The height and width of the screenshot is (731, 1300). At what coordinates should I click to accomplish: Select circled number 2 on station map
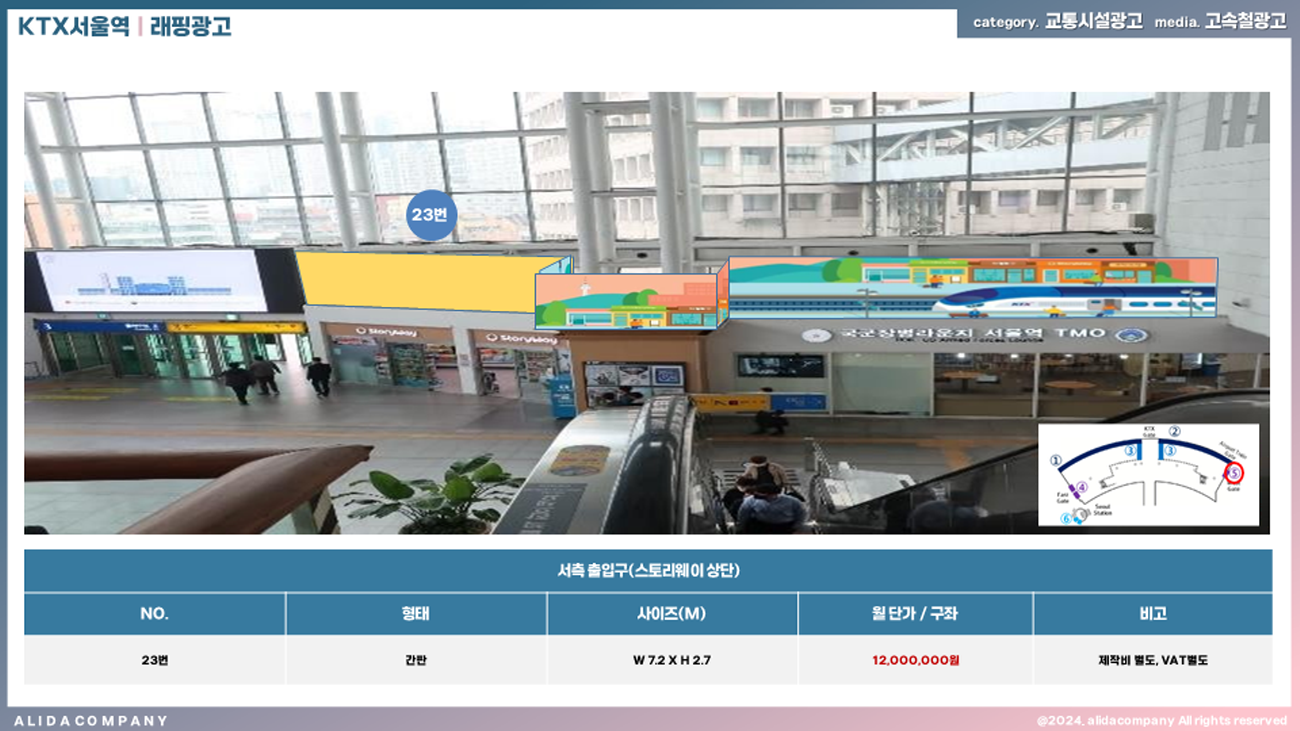click(1175, 432)
